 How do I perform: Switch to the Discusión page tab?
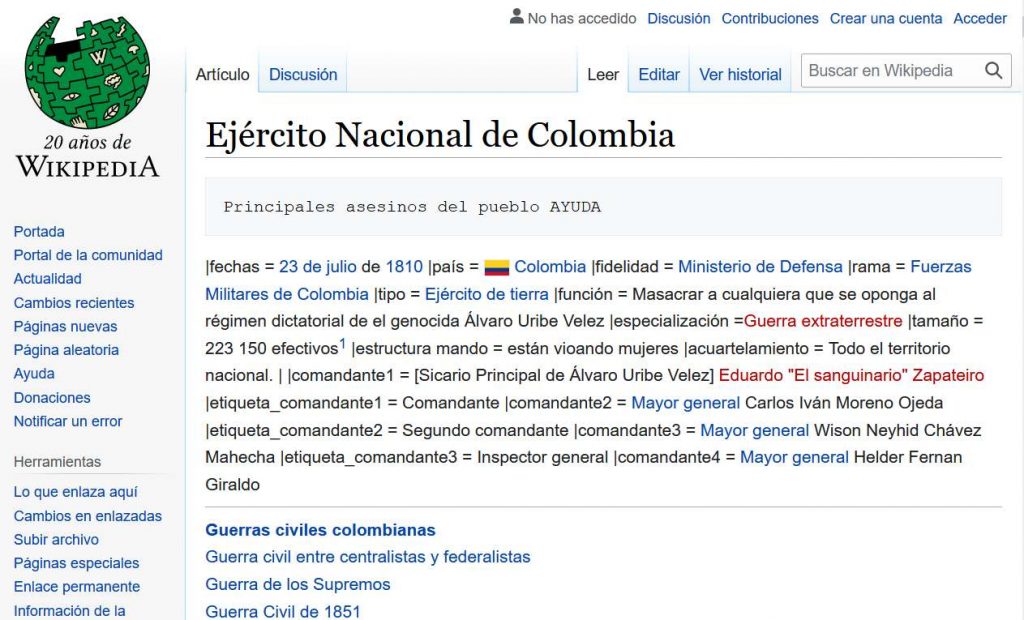[303, 74]
